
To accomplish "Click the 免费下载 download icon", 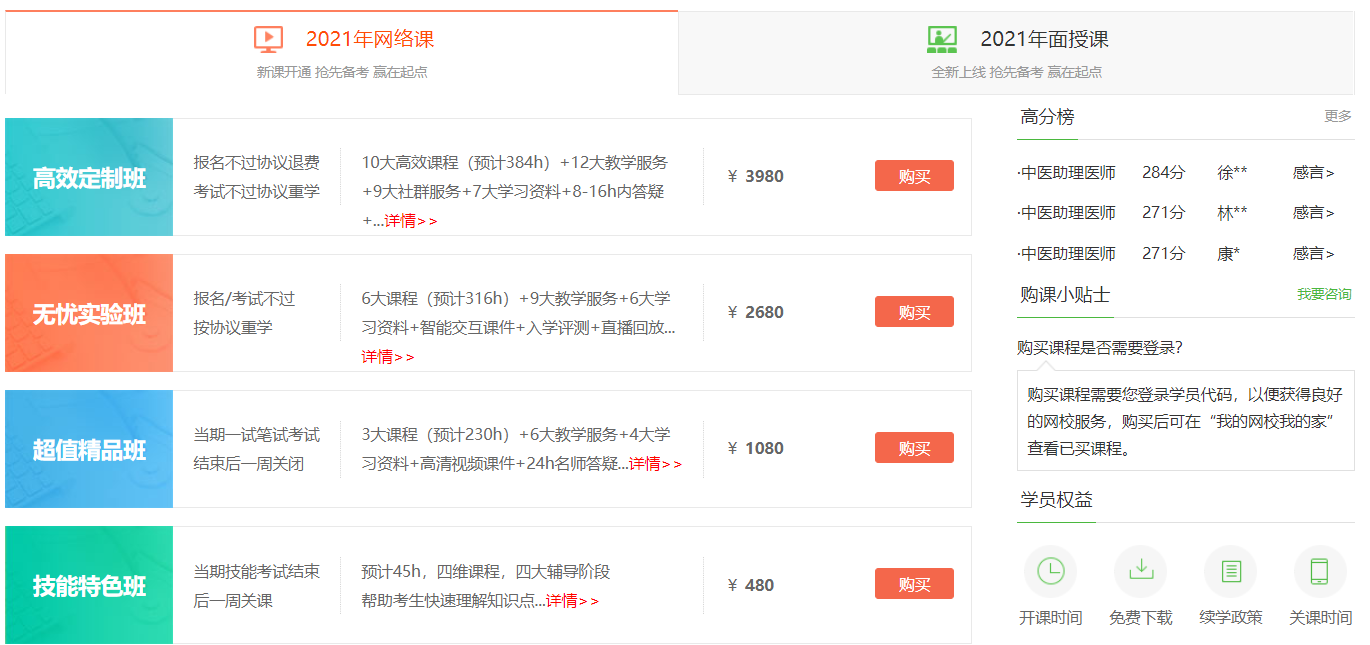I will pos(1140,571).
